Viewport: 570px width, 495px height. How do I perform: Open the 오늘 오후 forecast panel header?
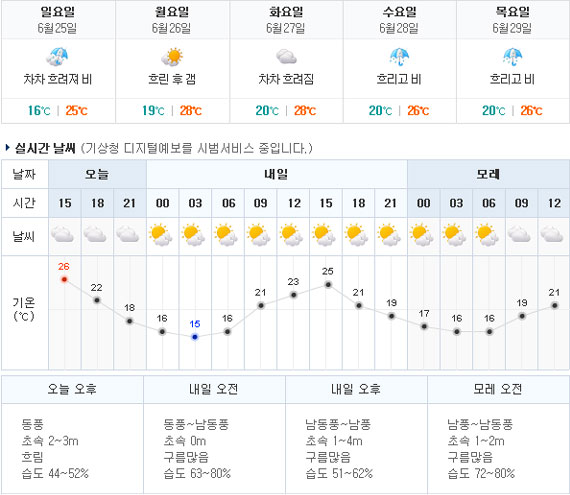(x=72, y=389)
